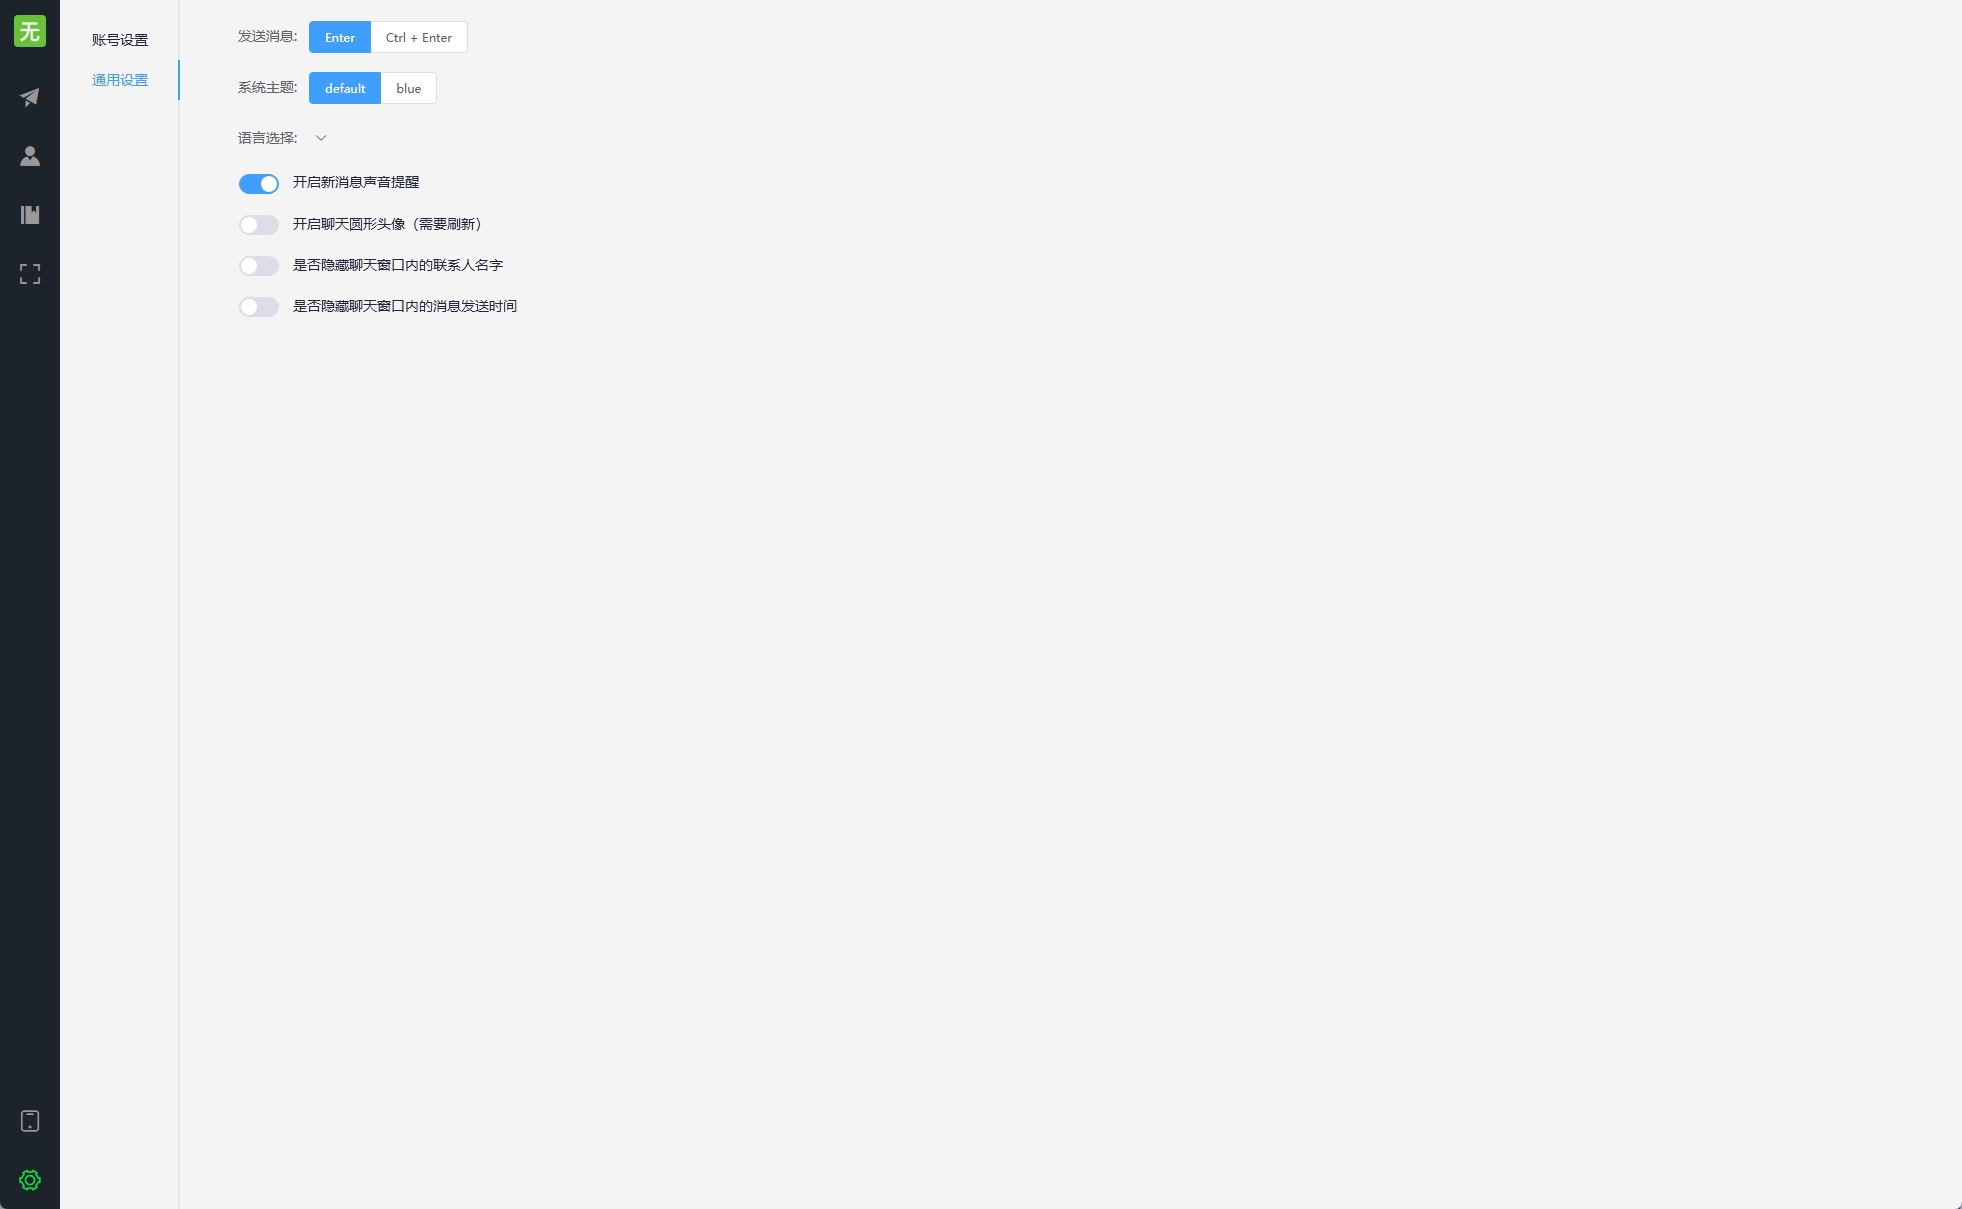Choose Ctrl + Enter send option

418,37
